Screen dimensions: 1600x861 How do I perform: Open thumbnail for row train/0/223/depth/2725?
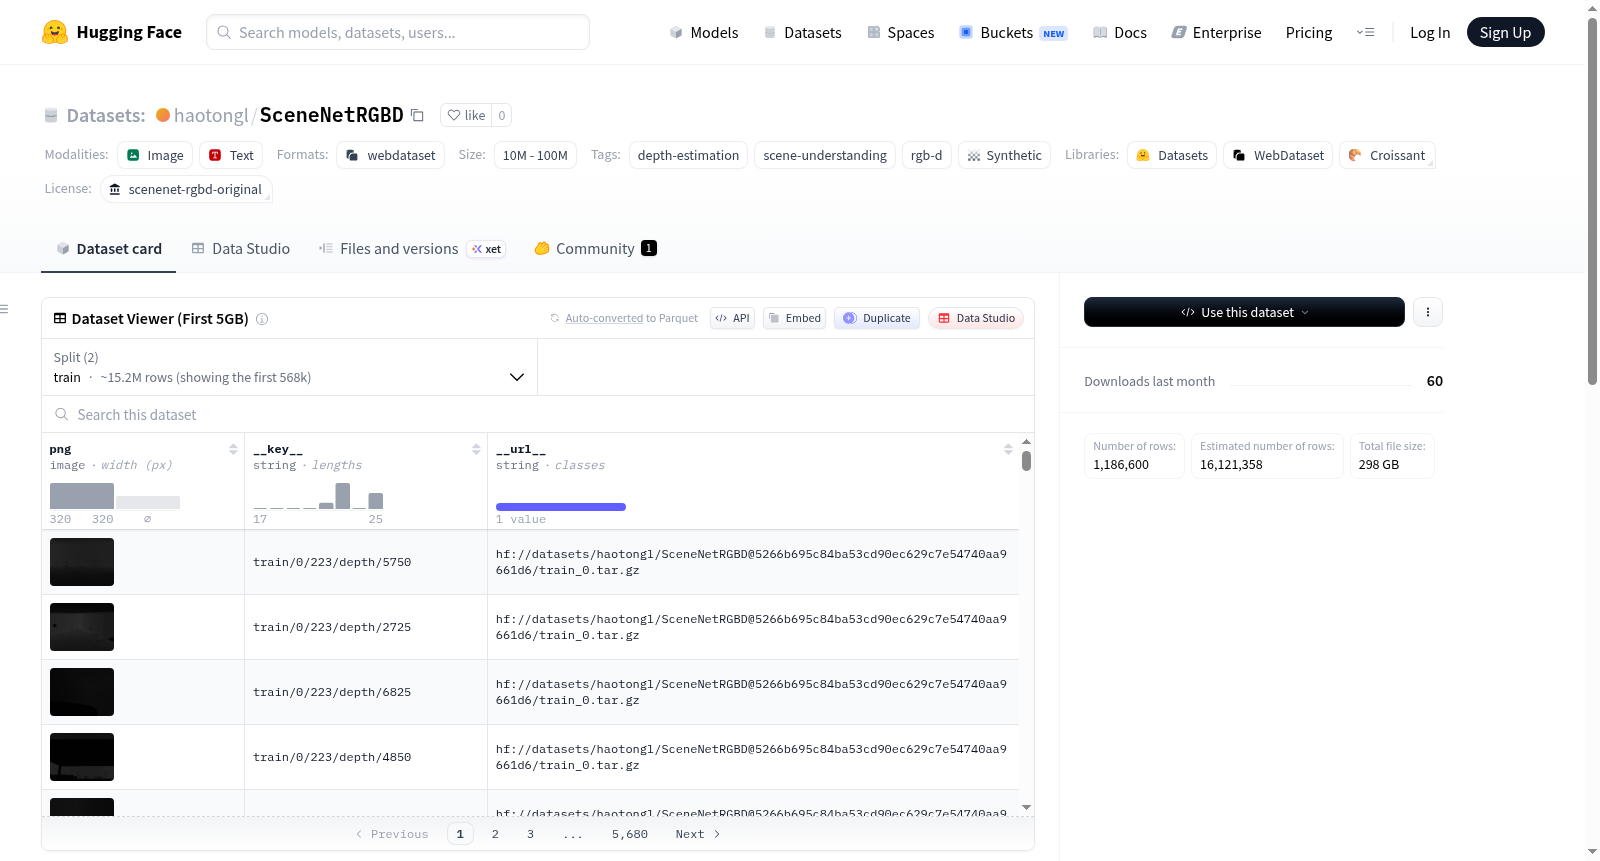click(x=82, y=627)
